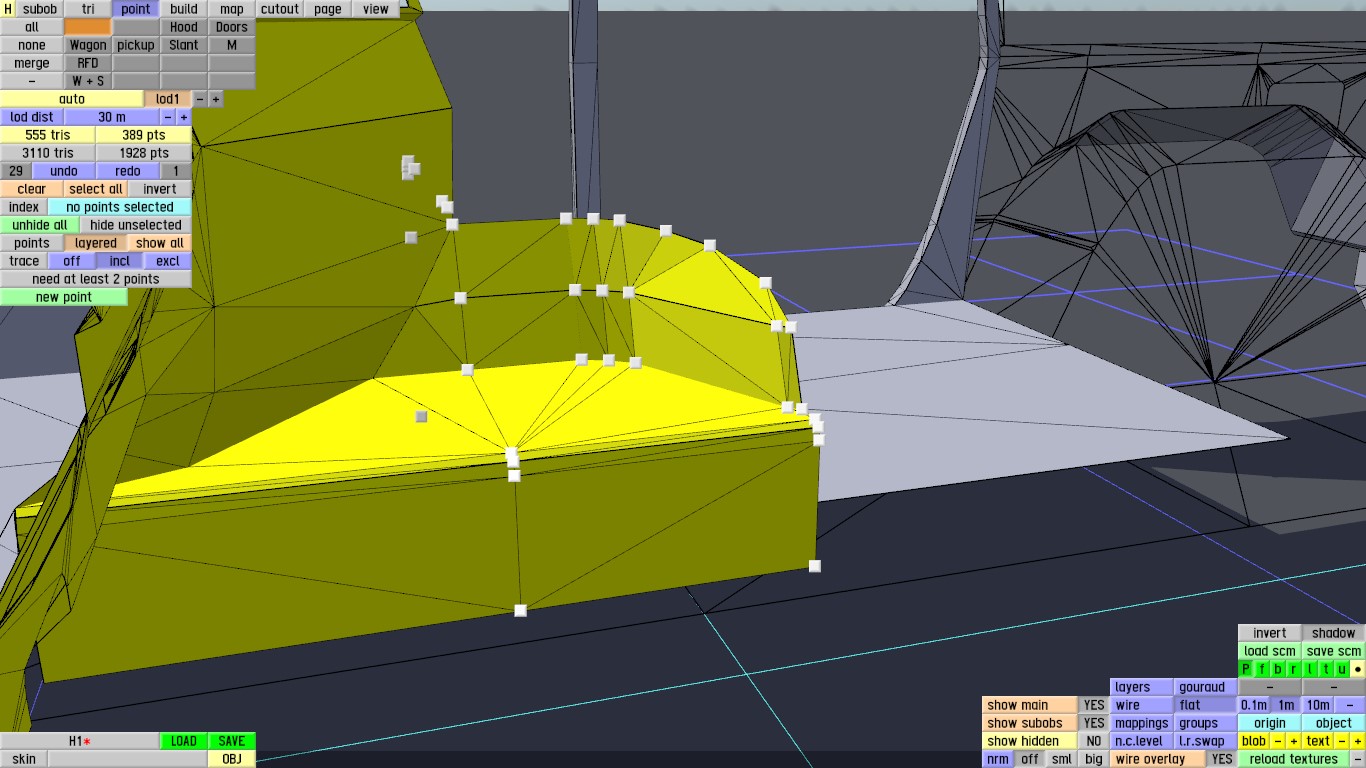1366x768 pixels.
Task: Toggle wire overlay YES value
Action: (1222, 759)
